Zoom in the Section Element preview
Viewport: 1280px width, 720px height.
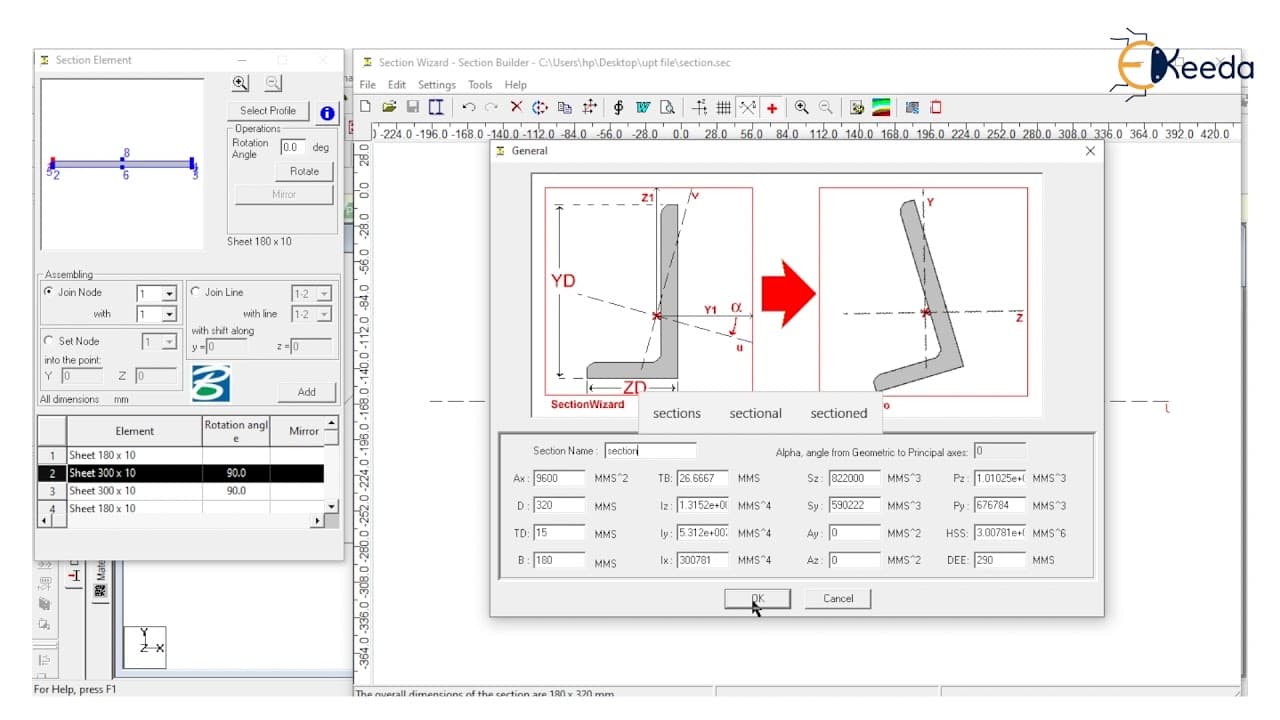coord(240,84)
